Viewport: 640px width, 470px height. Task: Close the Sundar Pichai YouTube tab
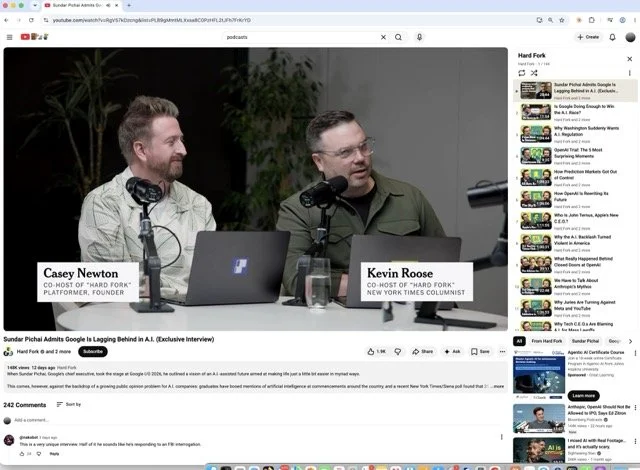point(116,5)
